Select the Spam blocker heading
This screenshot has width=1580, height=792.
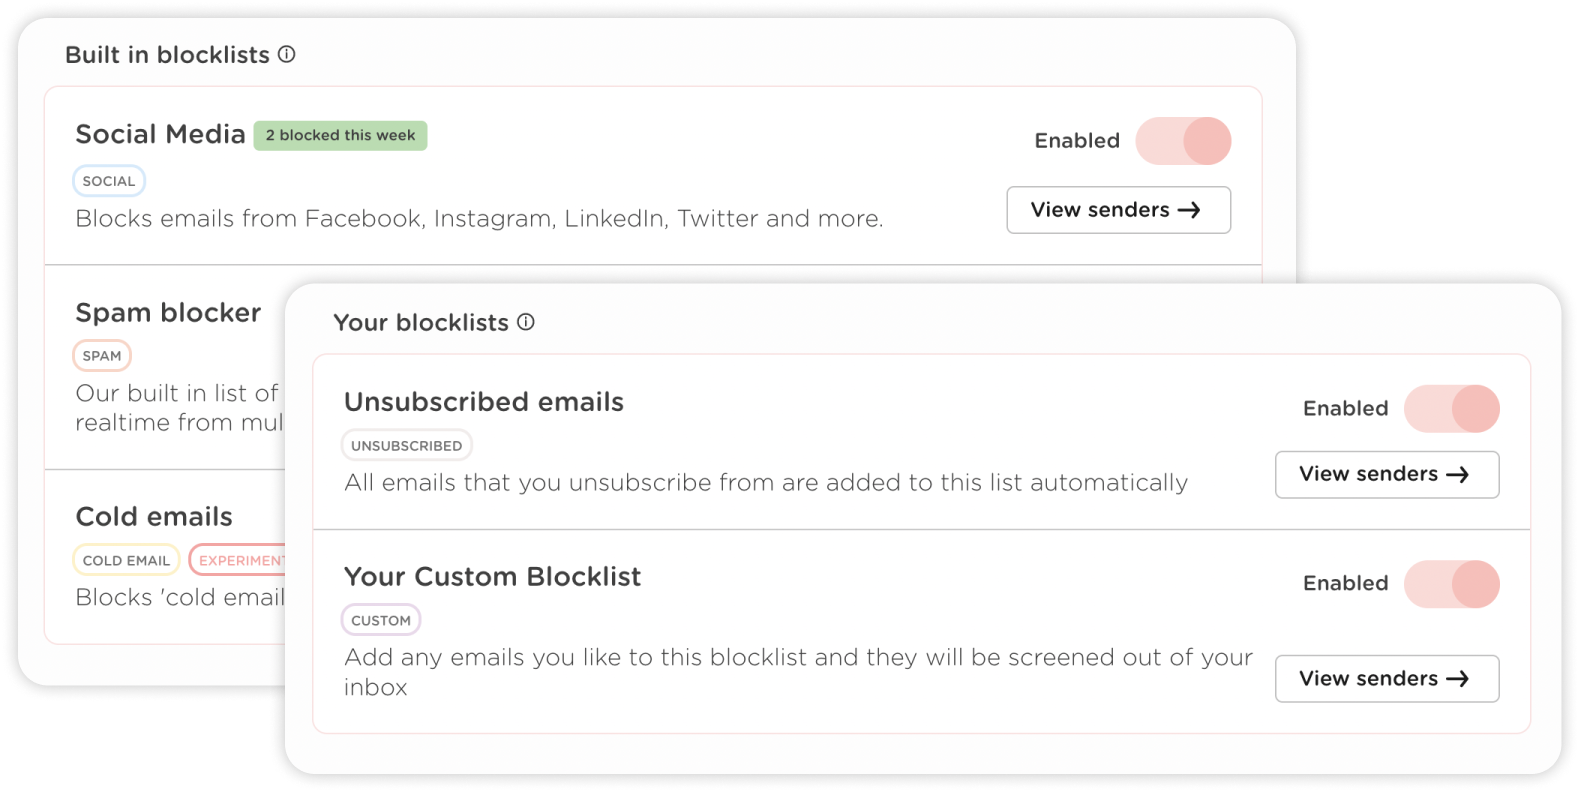click(167, 312)
